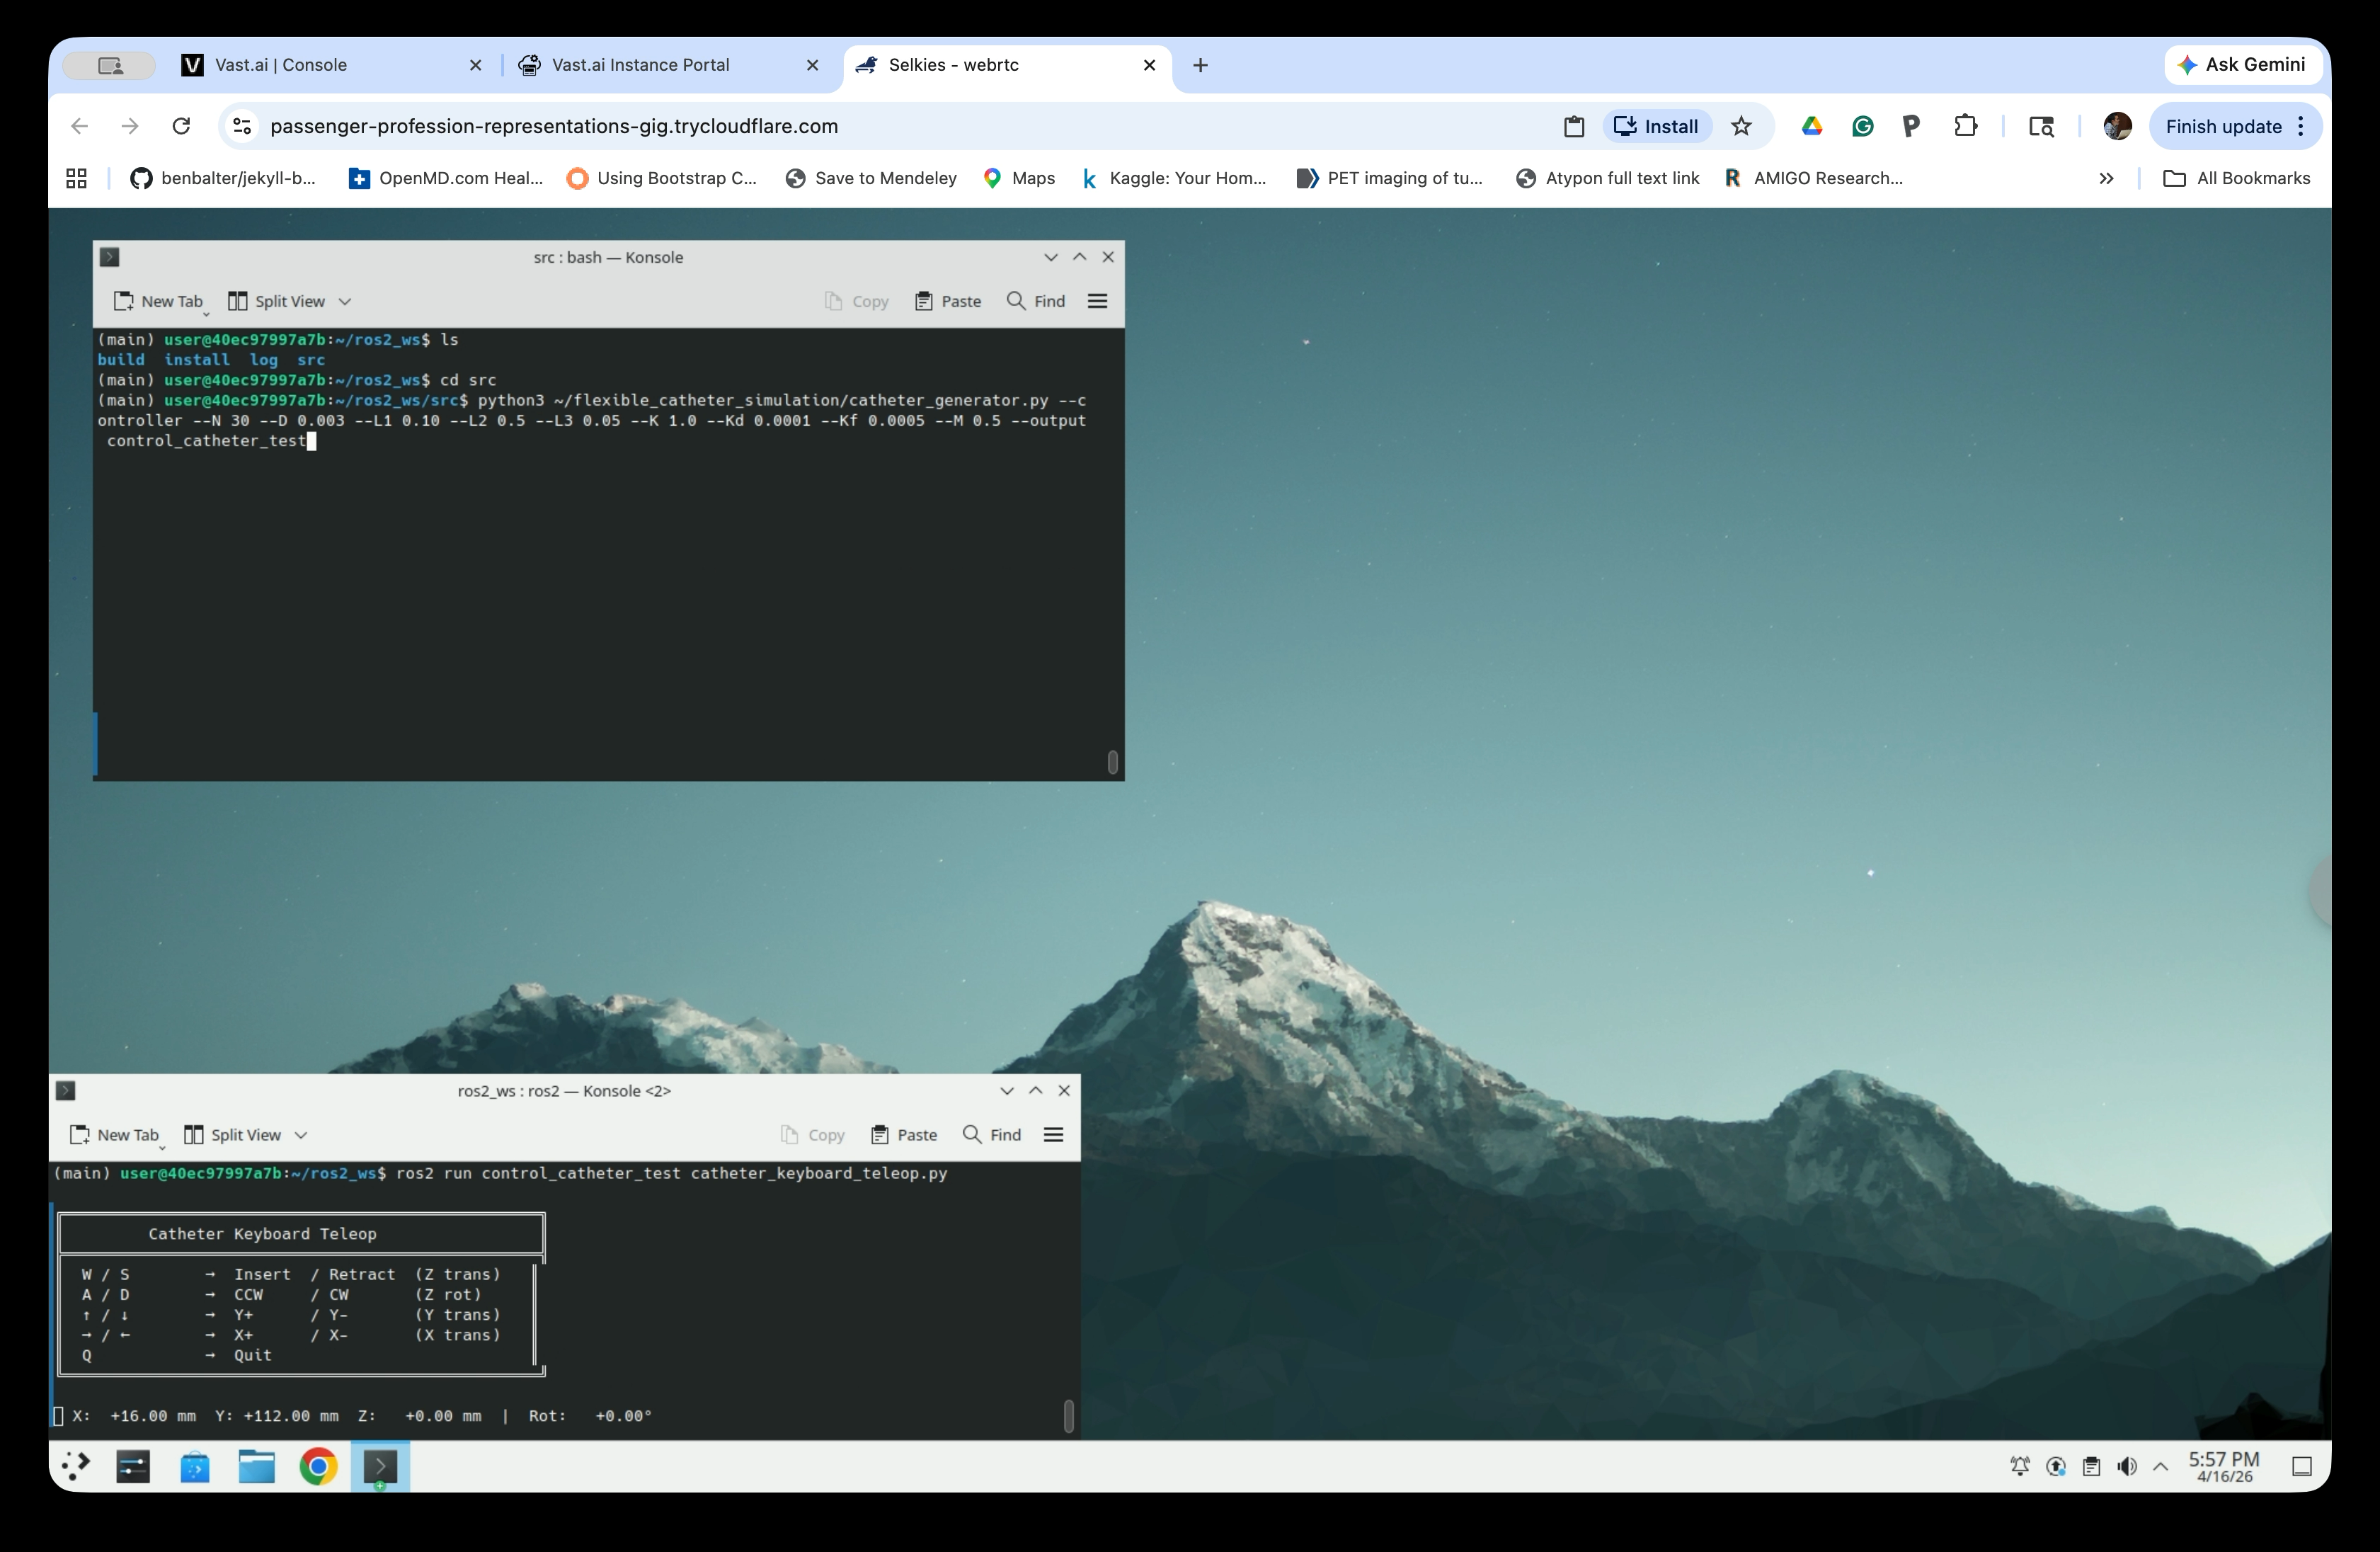Image resolution: width=2380 pixels, height=1552 pixels.
Task: Install the Selkies web app
Action: (1657, 126)
